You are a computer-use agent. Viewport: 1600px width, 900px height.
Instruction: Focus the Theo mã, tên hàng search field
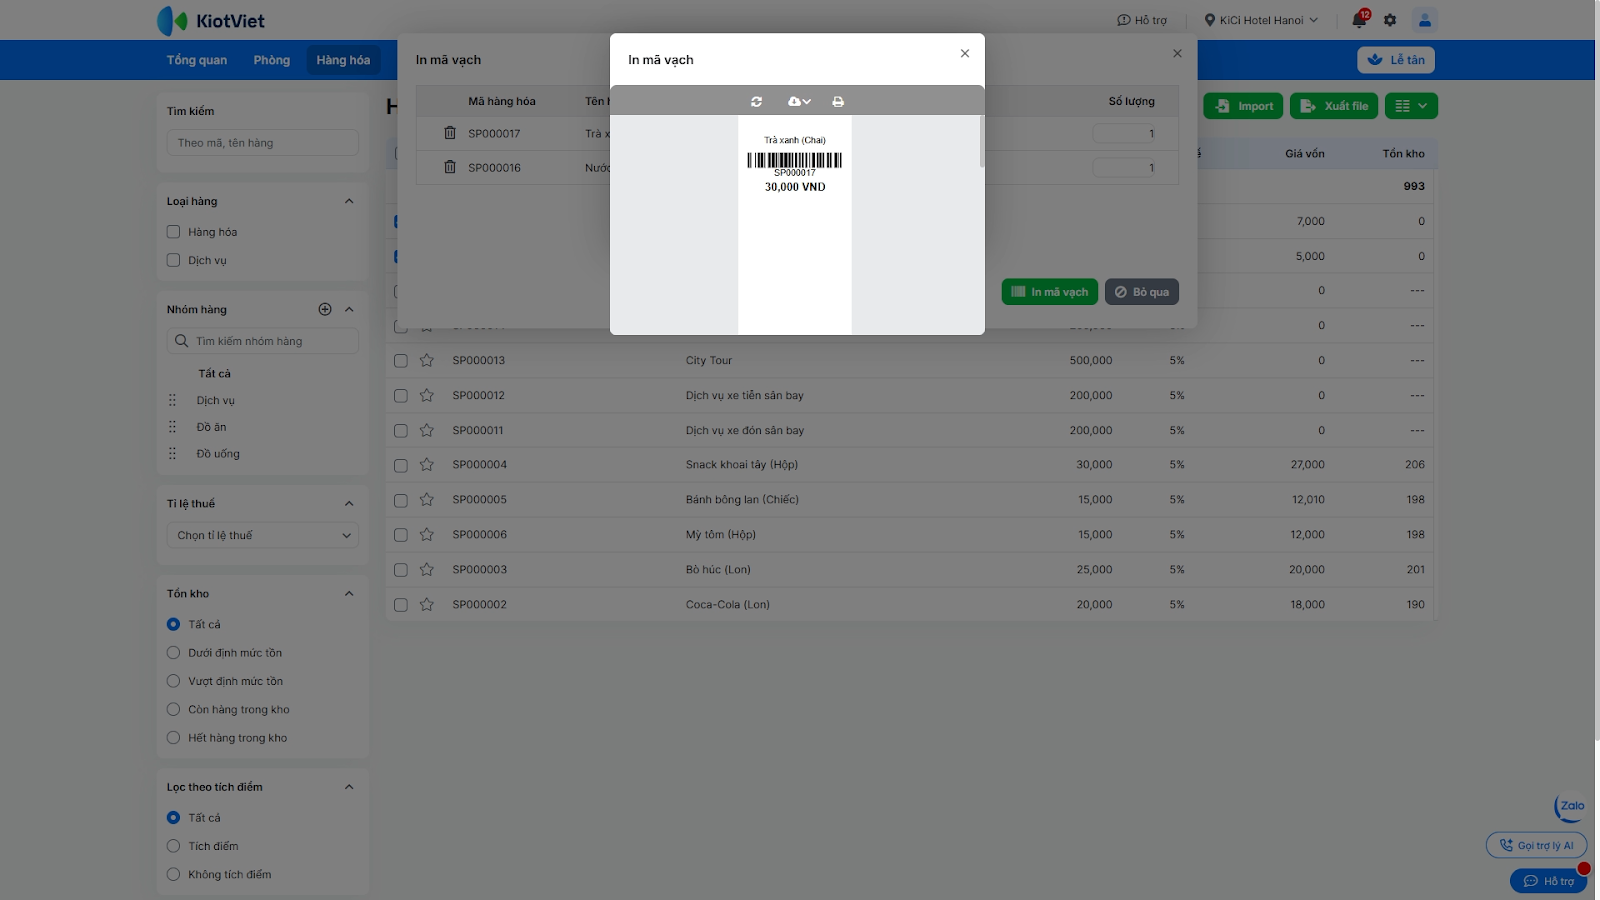click(x=263, y=143)
